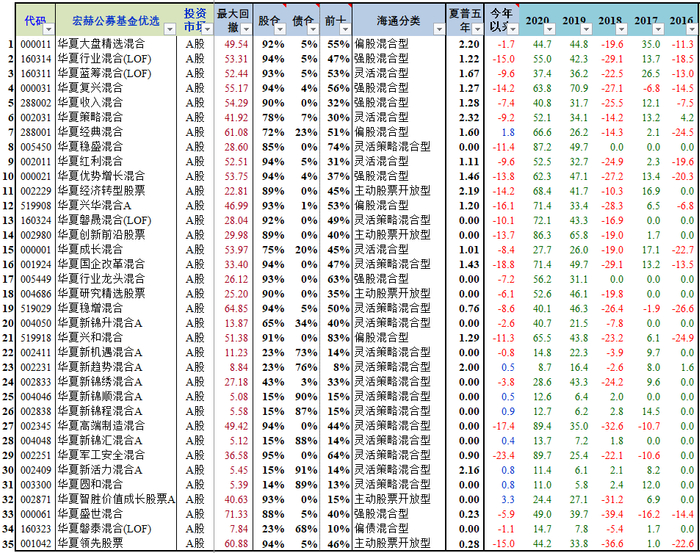
Task: Click the 海通分类 header cell
Action: tap(399, 20)
